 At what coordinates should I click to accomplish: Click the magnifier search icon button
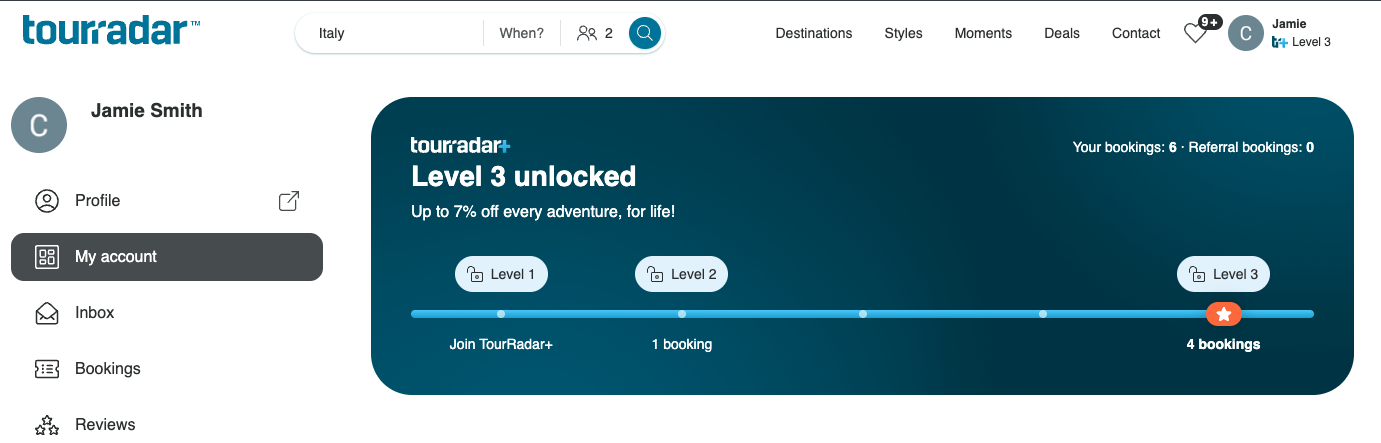645,33
